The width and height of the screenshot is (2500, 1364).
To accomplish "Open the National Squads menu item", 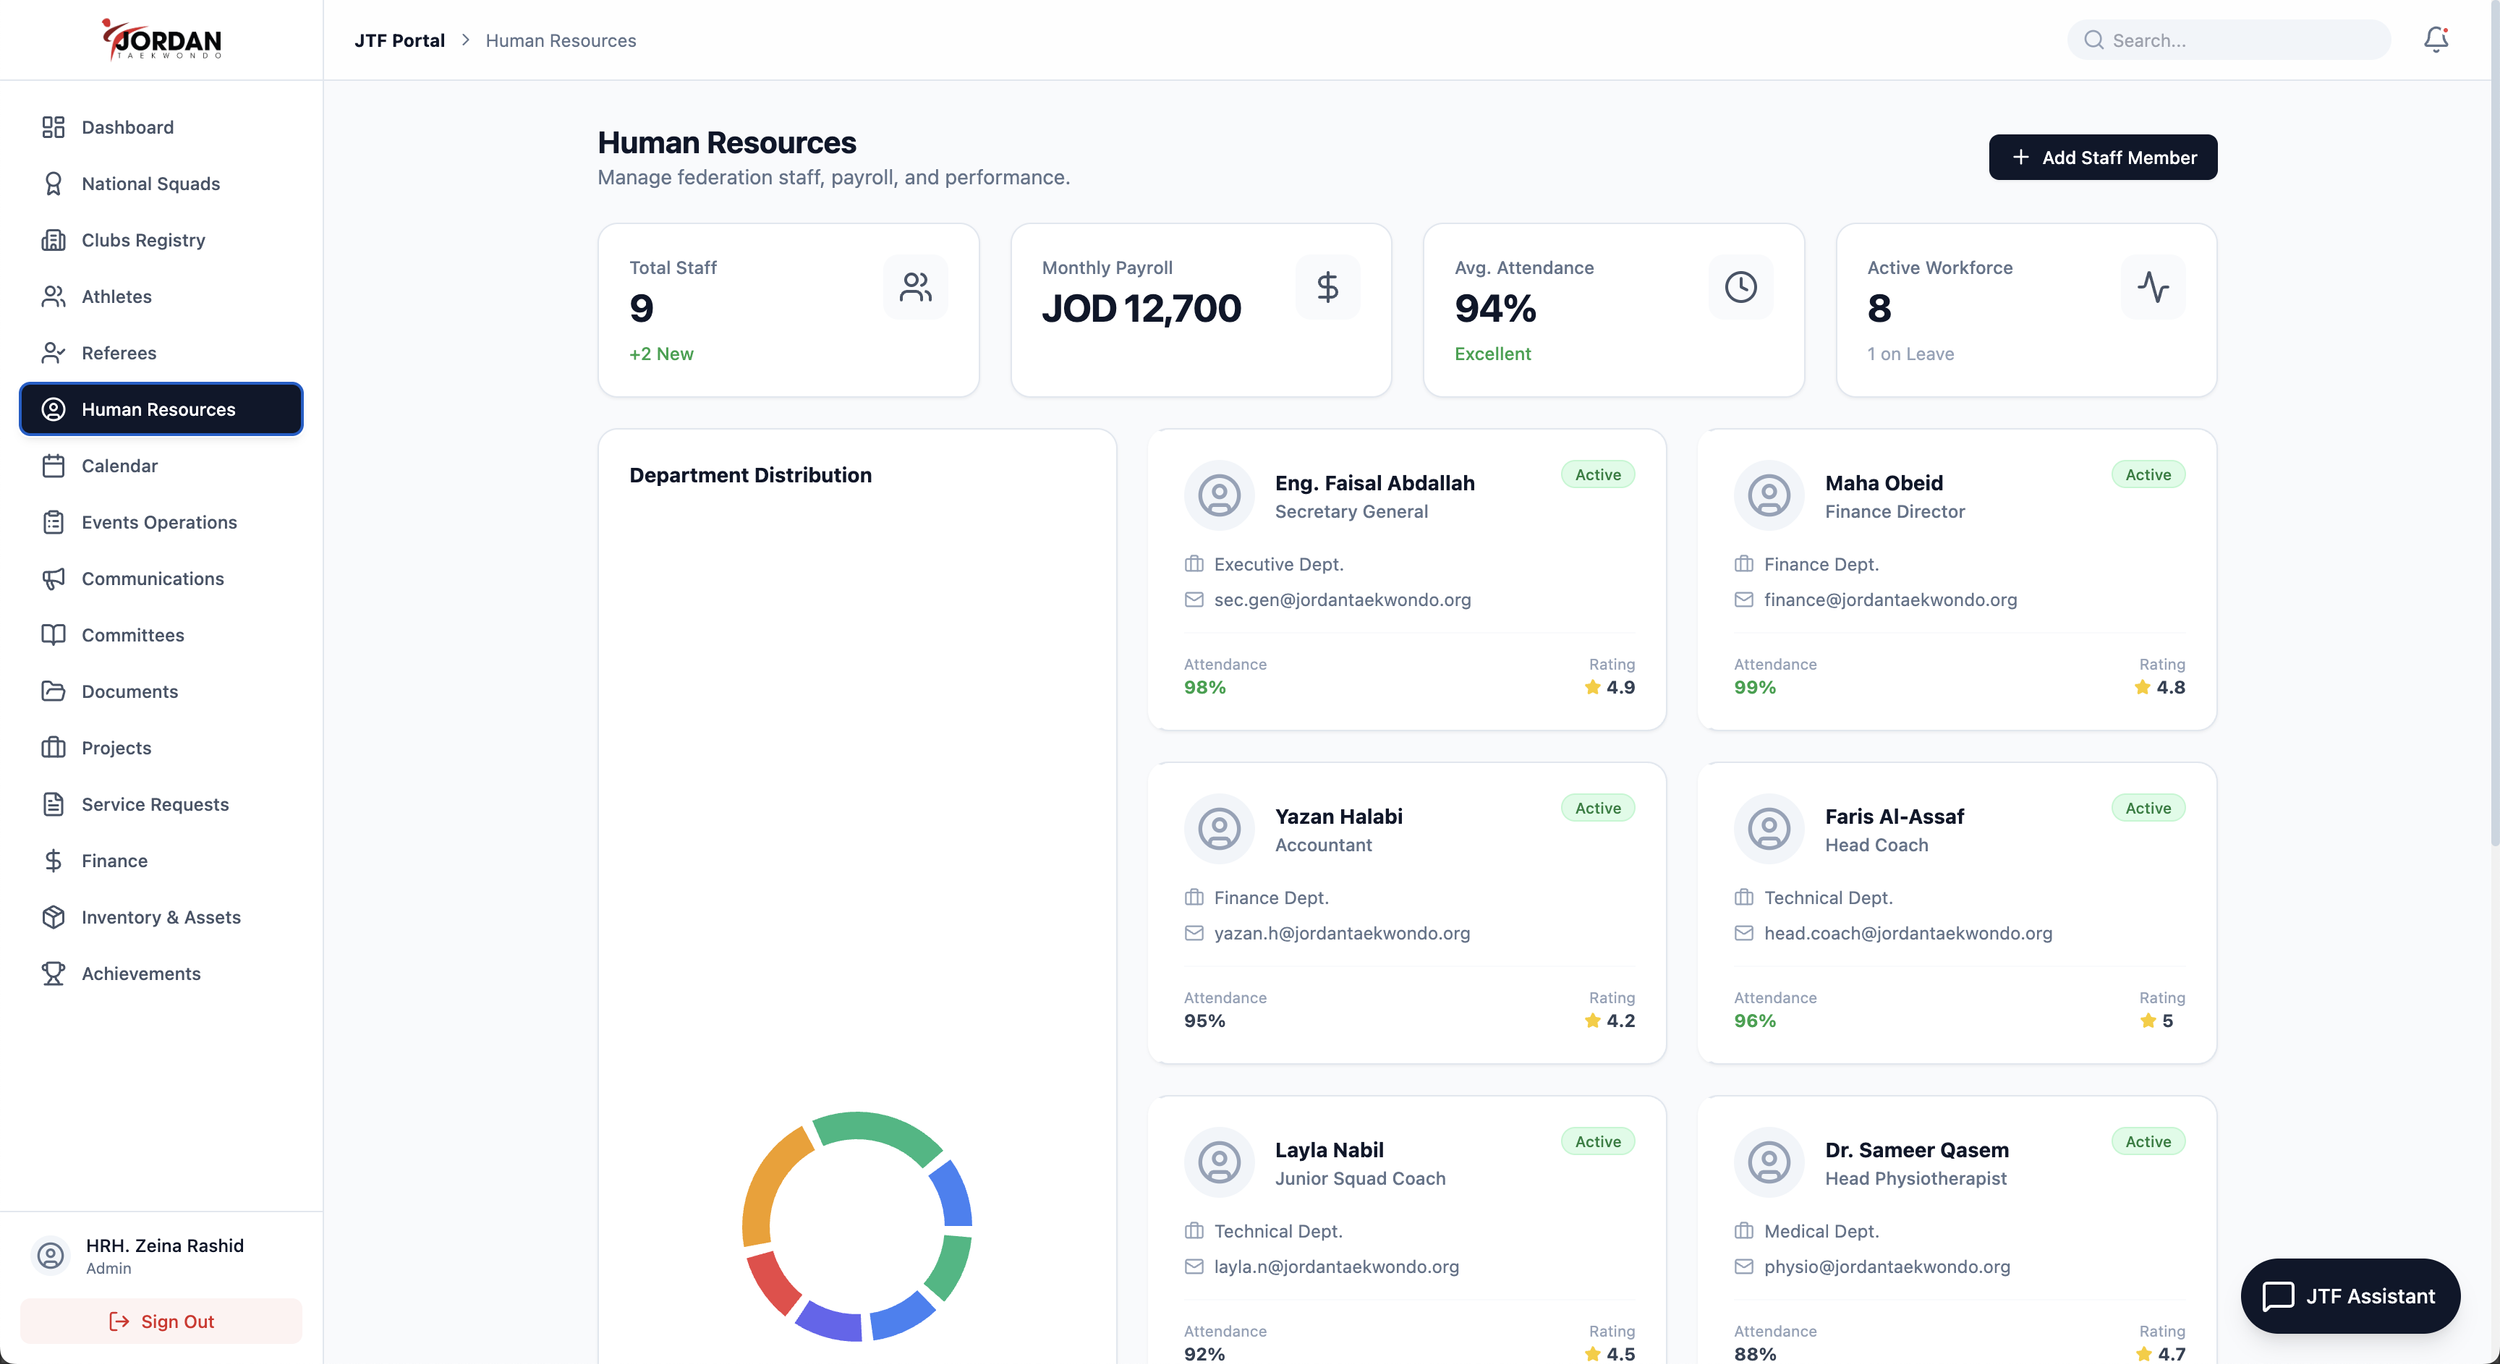I will (x=150, y=184).
